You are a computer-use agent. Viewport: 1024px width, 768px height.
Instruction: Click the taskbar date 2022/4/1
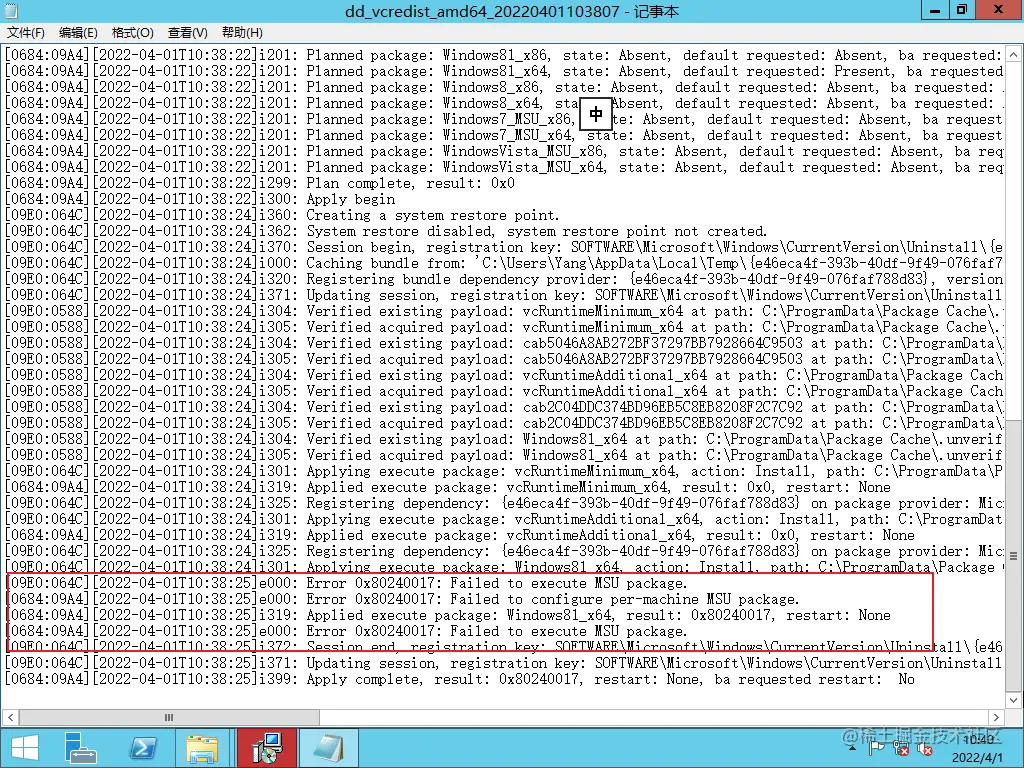click(x=977, y=758)
